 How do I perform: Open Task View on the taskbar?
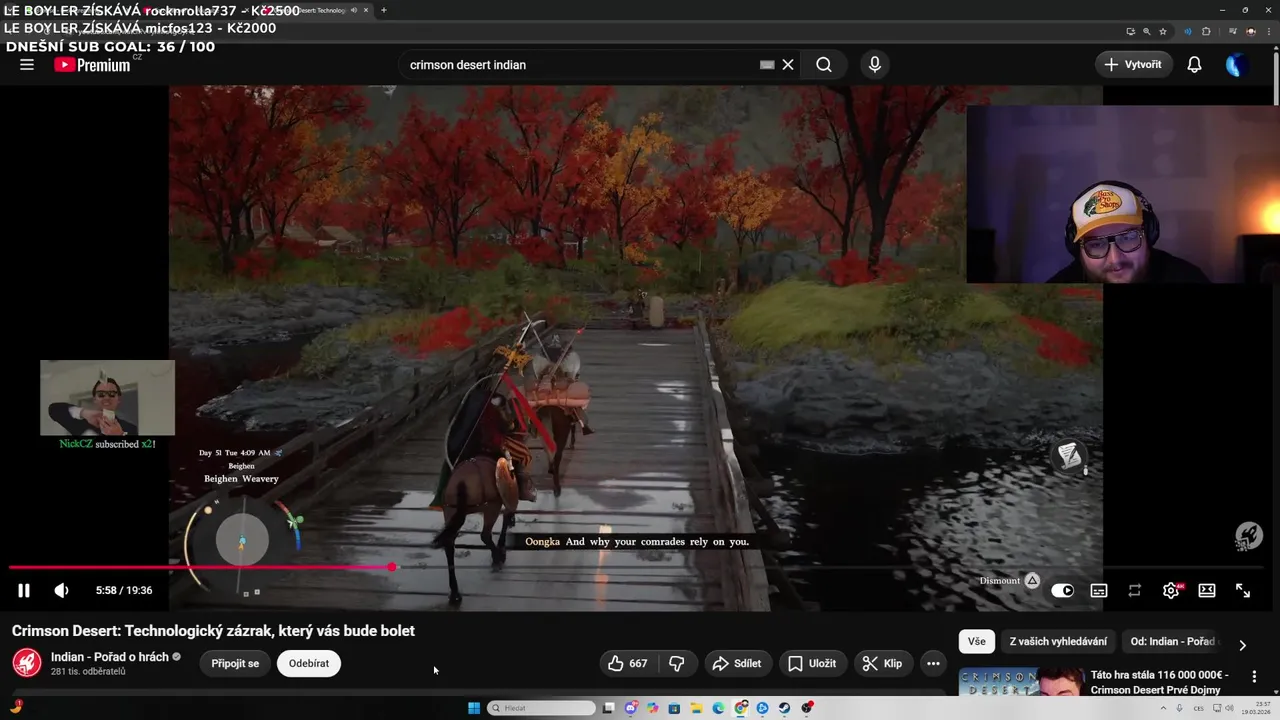tap(609, 708)
